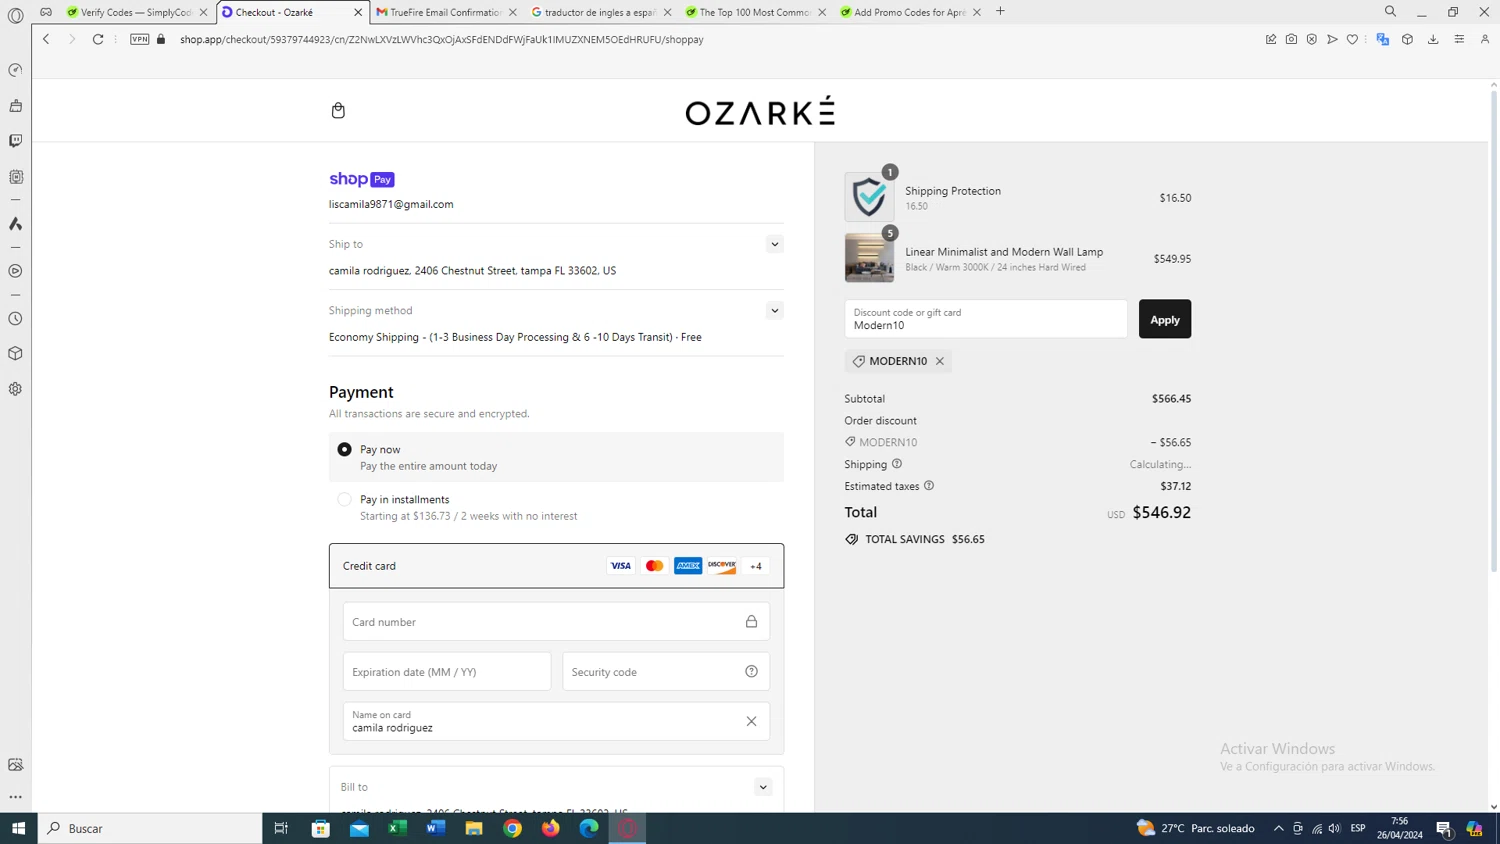The width and height of the screenshot is (1500, 844).
Task: Open sidebar settings gear icon
Action: coord(15,389)
